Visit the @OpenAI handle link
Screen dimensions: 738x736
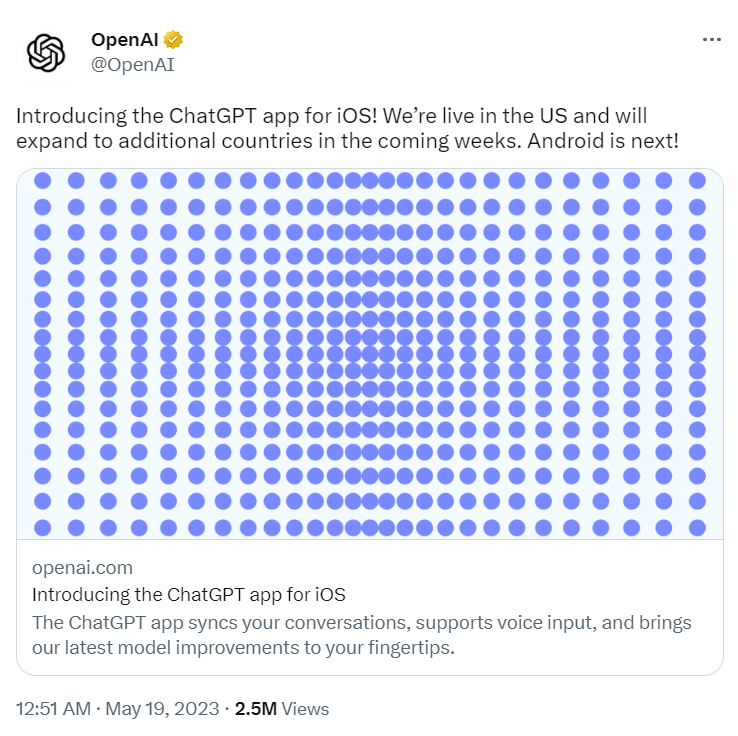133,65
